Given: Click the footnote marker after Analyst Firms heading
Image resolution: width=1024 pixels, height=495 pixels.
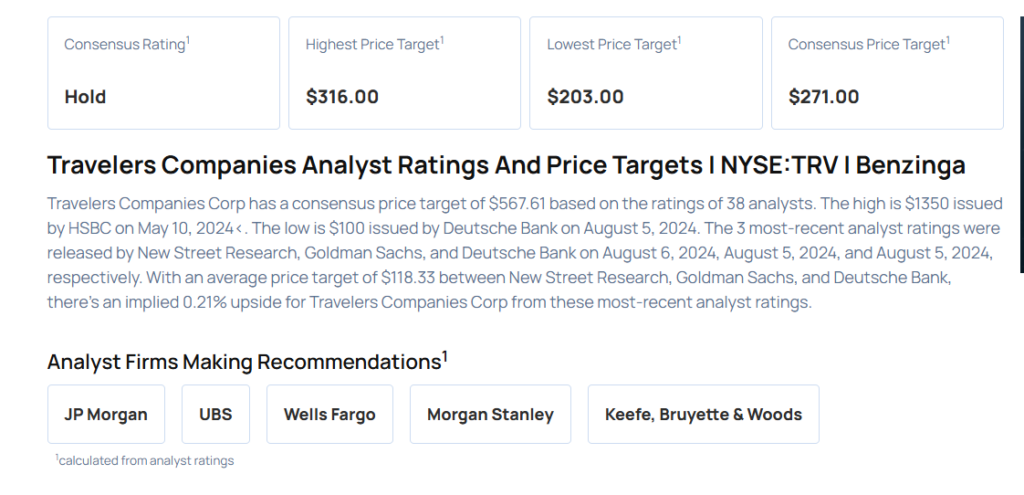Looking at the screenshot, I should (x=445, y=356).
